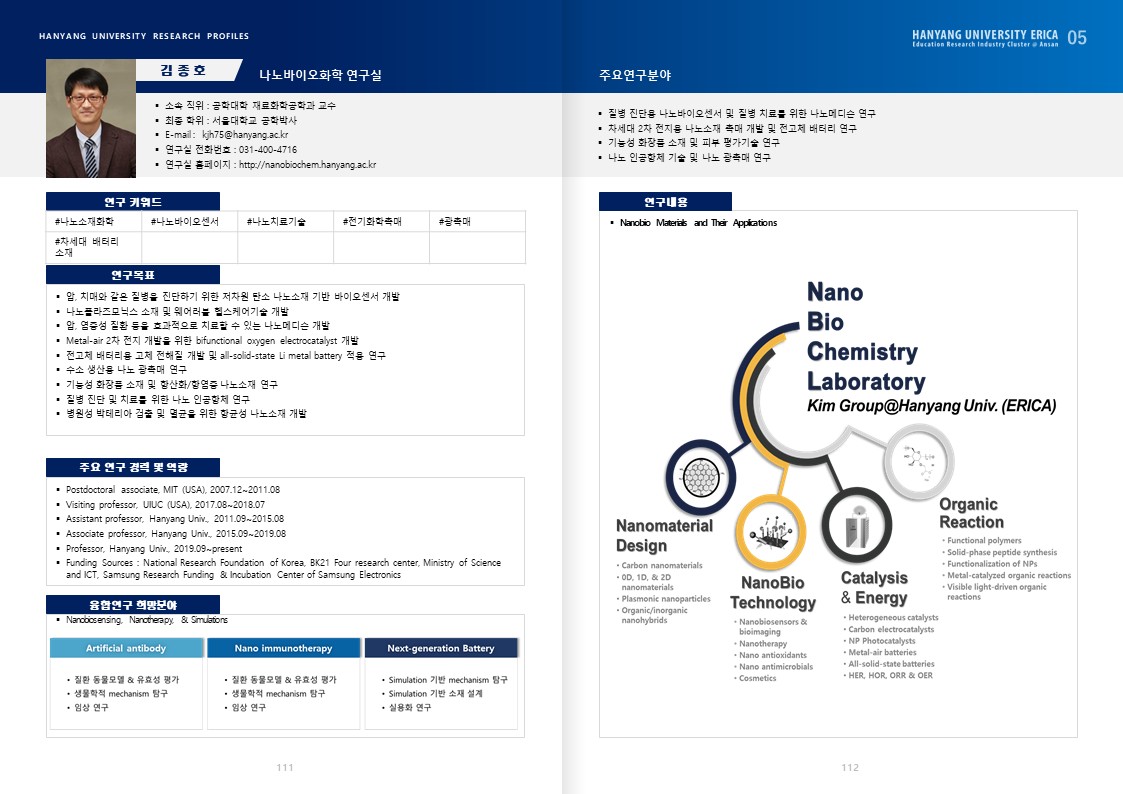
Task: Click the Carbon nanomaterials bullet
Action: pos(662,566)
